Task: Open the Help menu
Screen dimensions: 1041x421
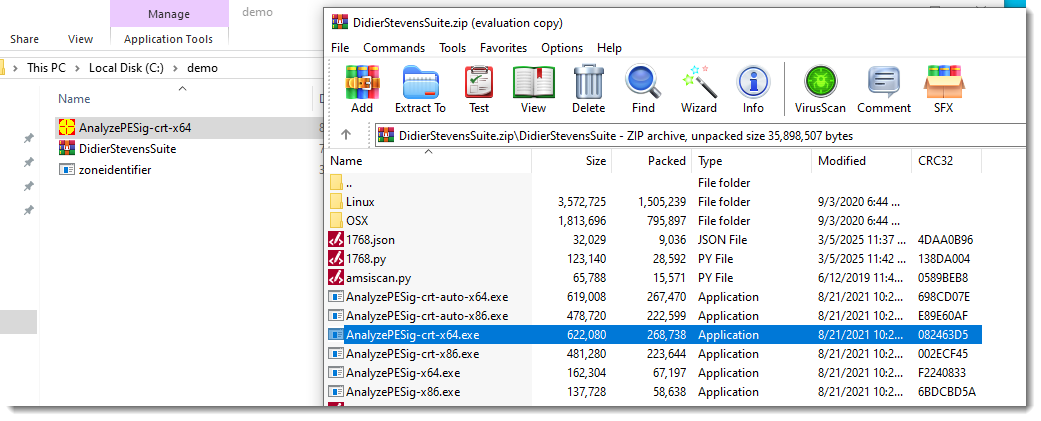Action: point(609,48)
